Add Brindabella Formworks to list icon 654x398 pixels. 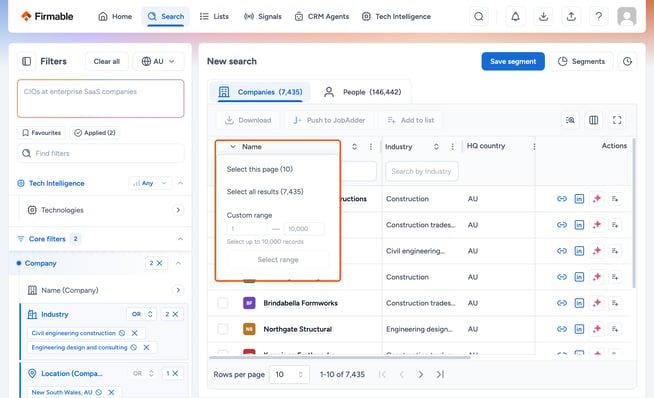(615, 303)
